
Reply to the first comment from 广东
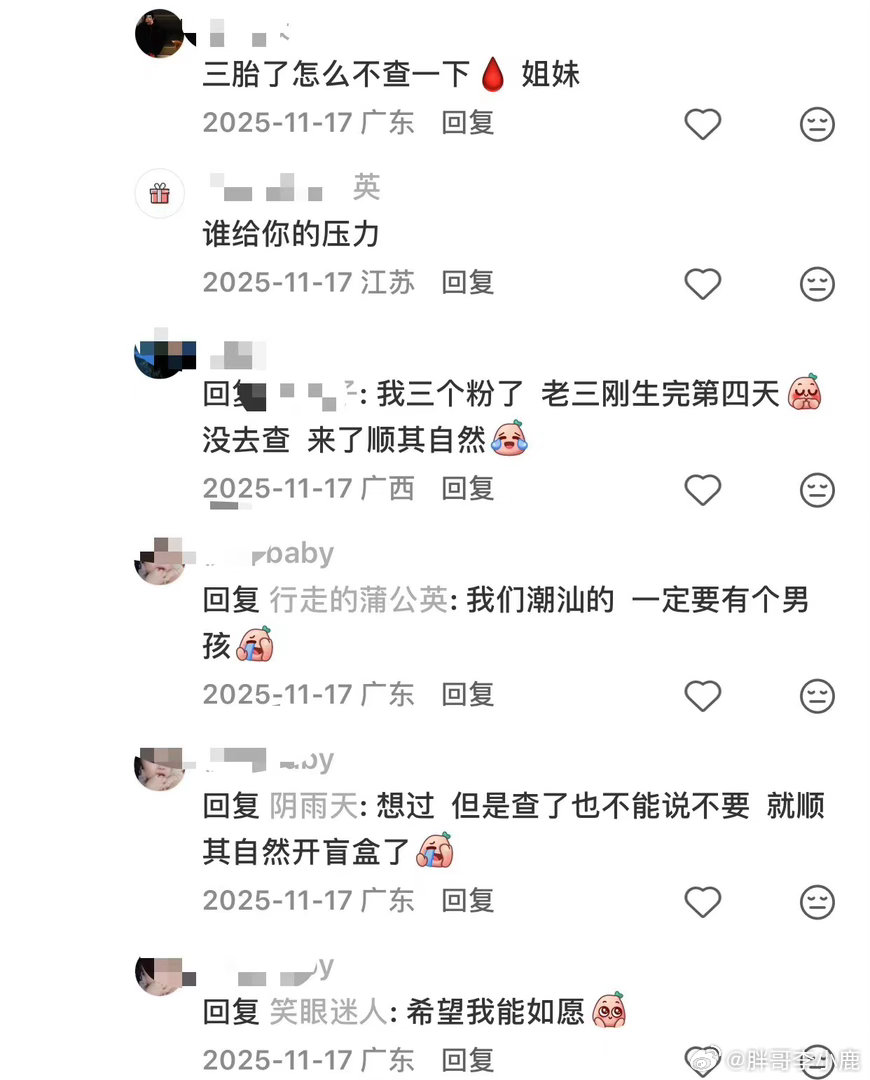point(468,123)
